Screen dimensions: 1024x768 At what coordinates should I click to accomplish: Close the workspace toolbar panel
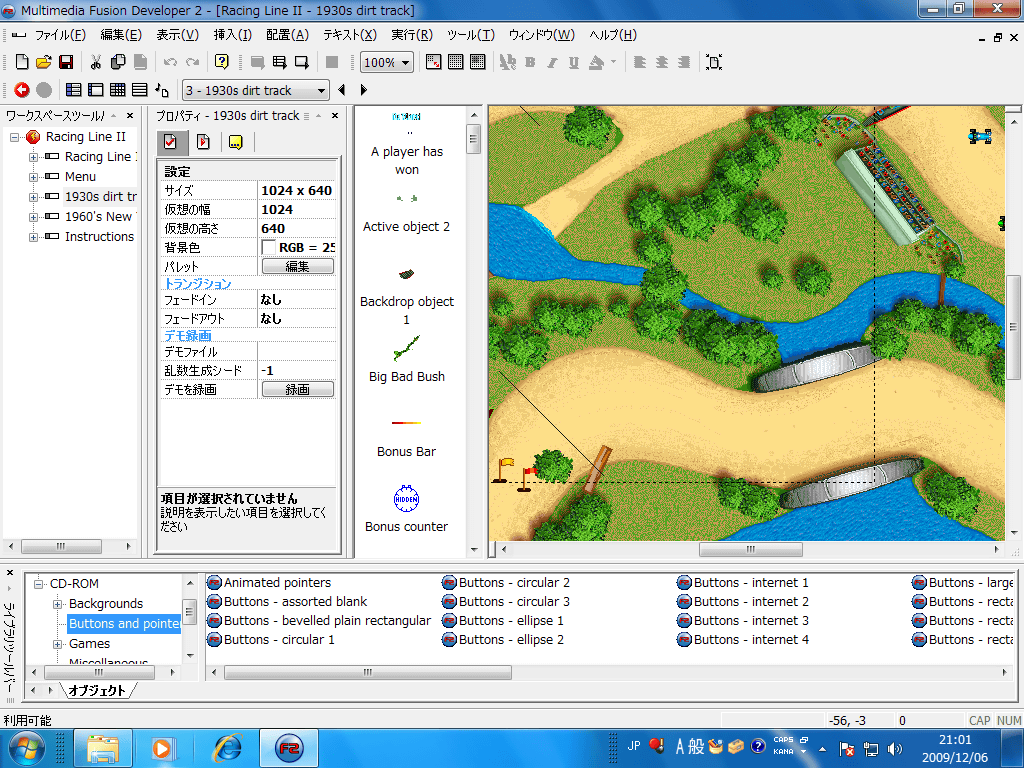coord(130,116)
